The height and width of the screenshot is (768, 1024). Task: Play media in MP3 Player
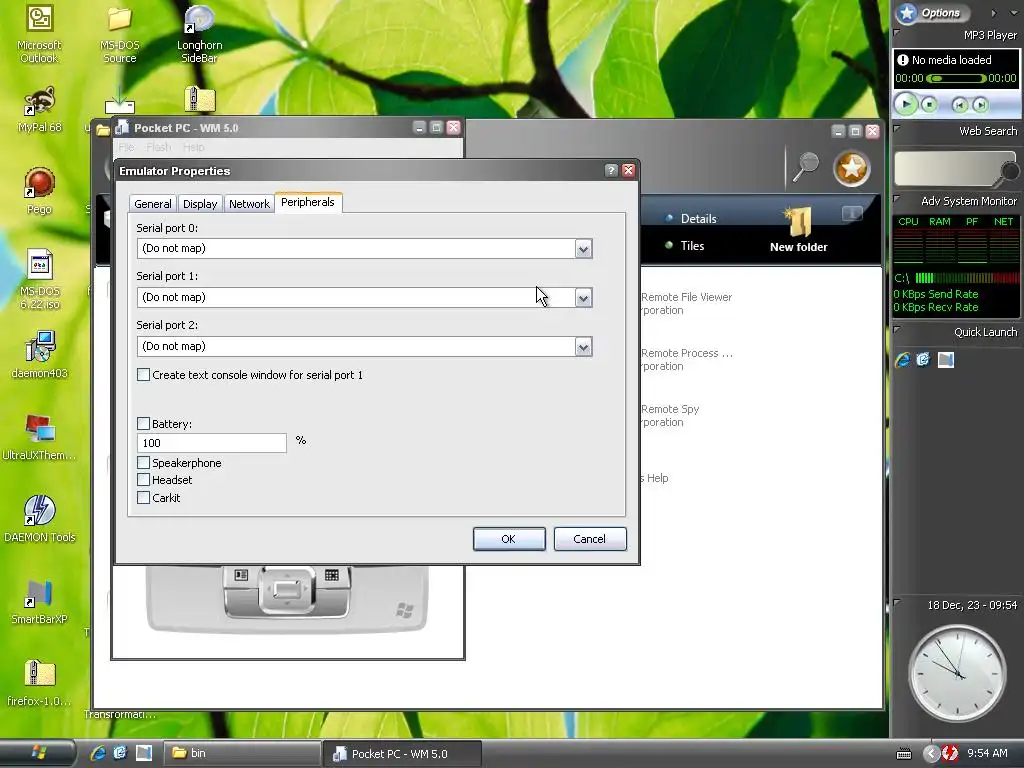point(905,104)
